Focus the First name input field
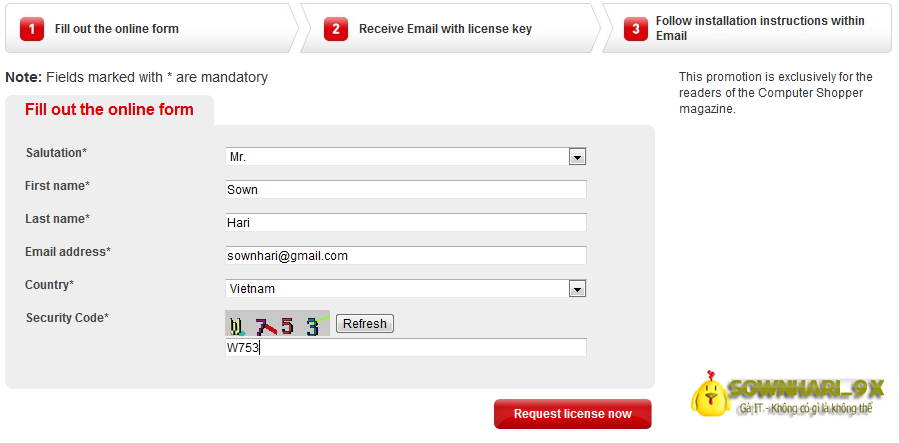This screenshot has height=443, width=899. (406, 190)
